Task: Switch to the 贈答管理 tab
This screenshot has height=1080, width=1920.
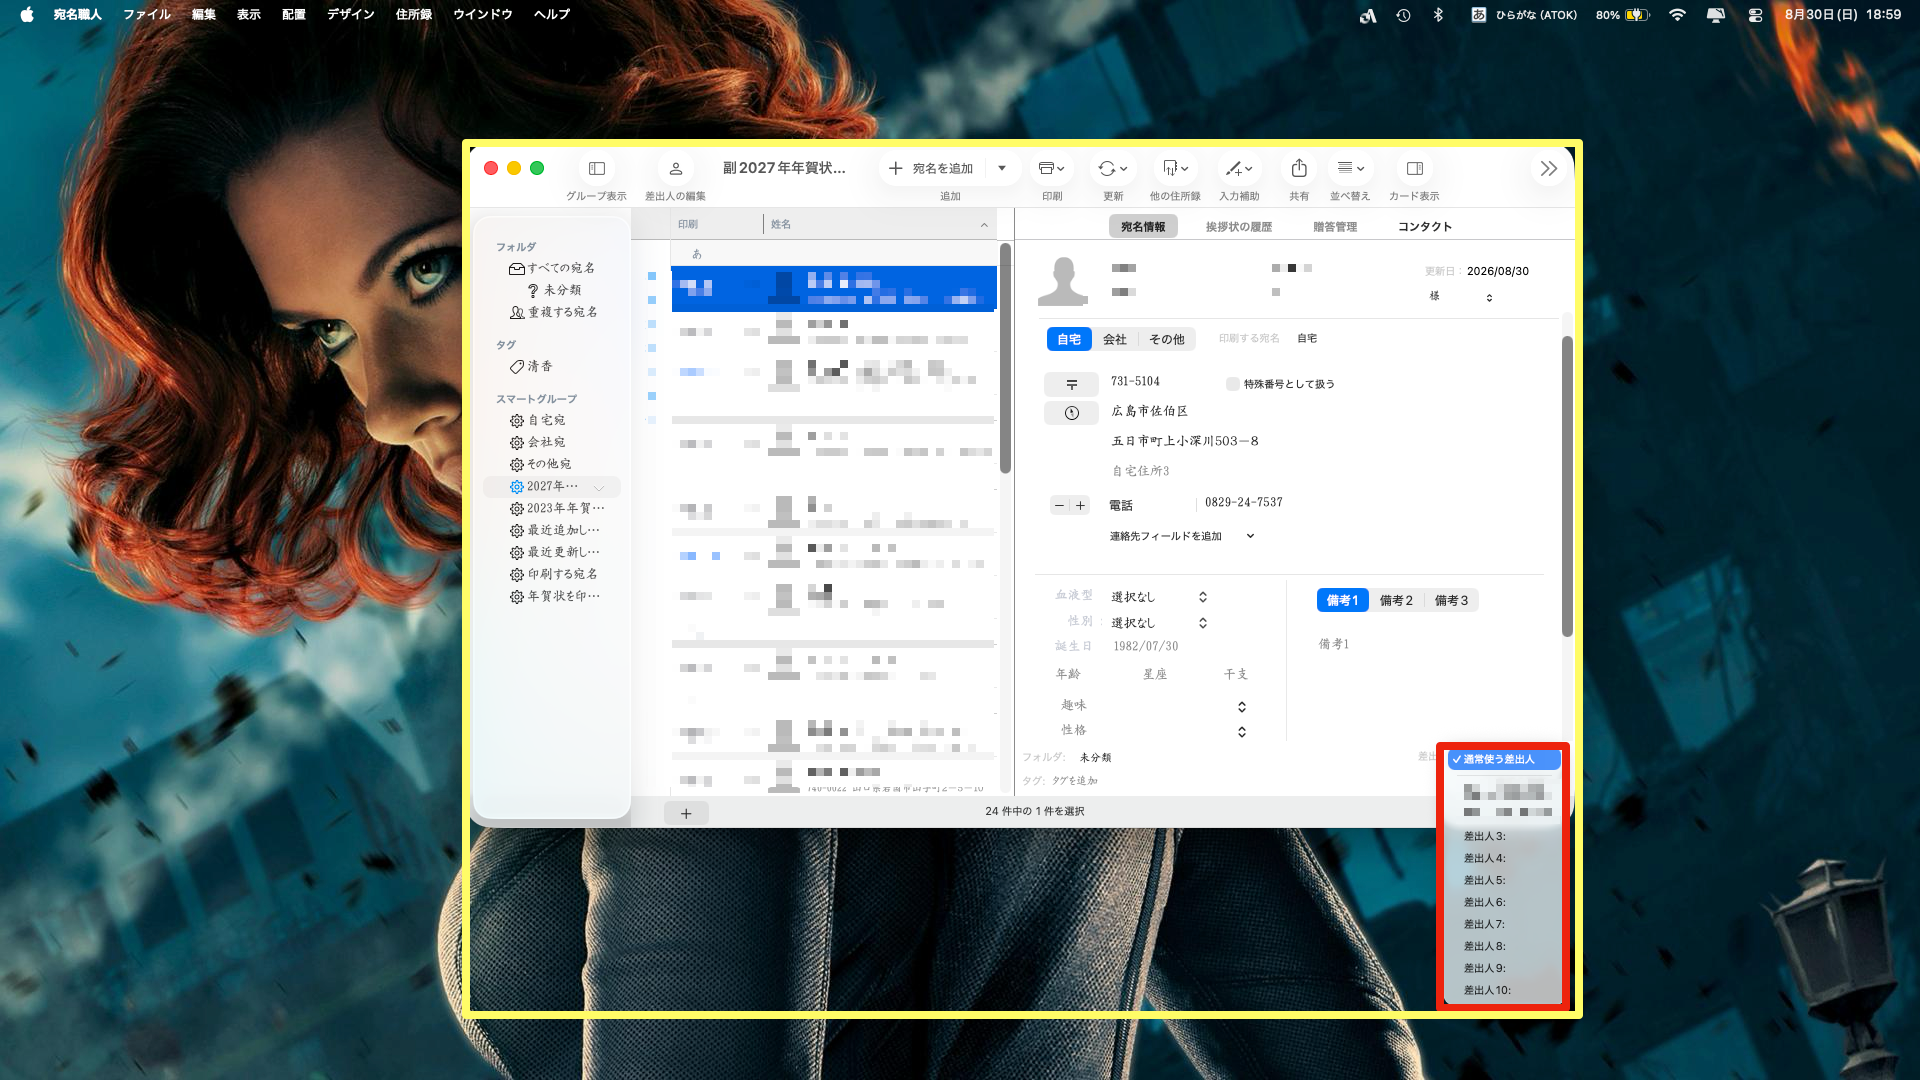Action: point(1335,227)
